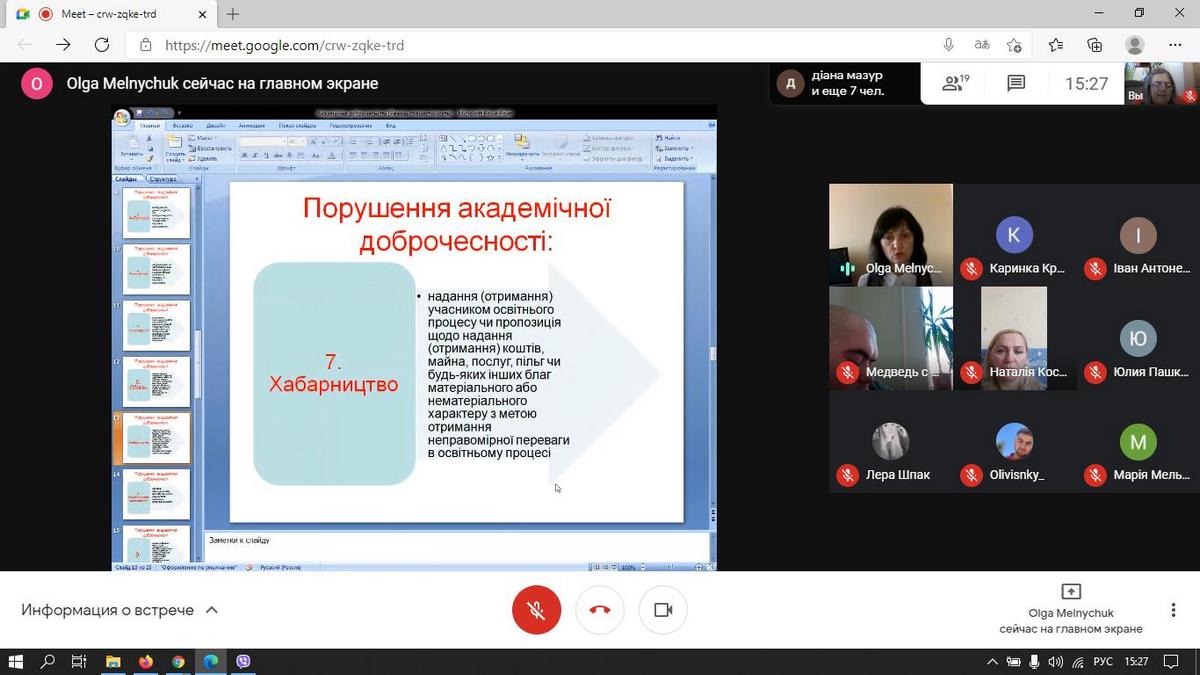Screen dimensions: 1200x675
Task: Toggle the camera on or off
Action: (662, 610)
